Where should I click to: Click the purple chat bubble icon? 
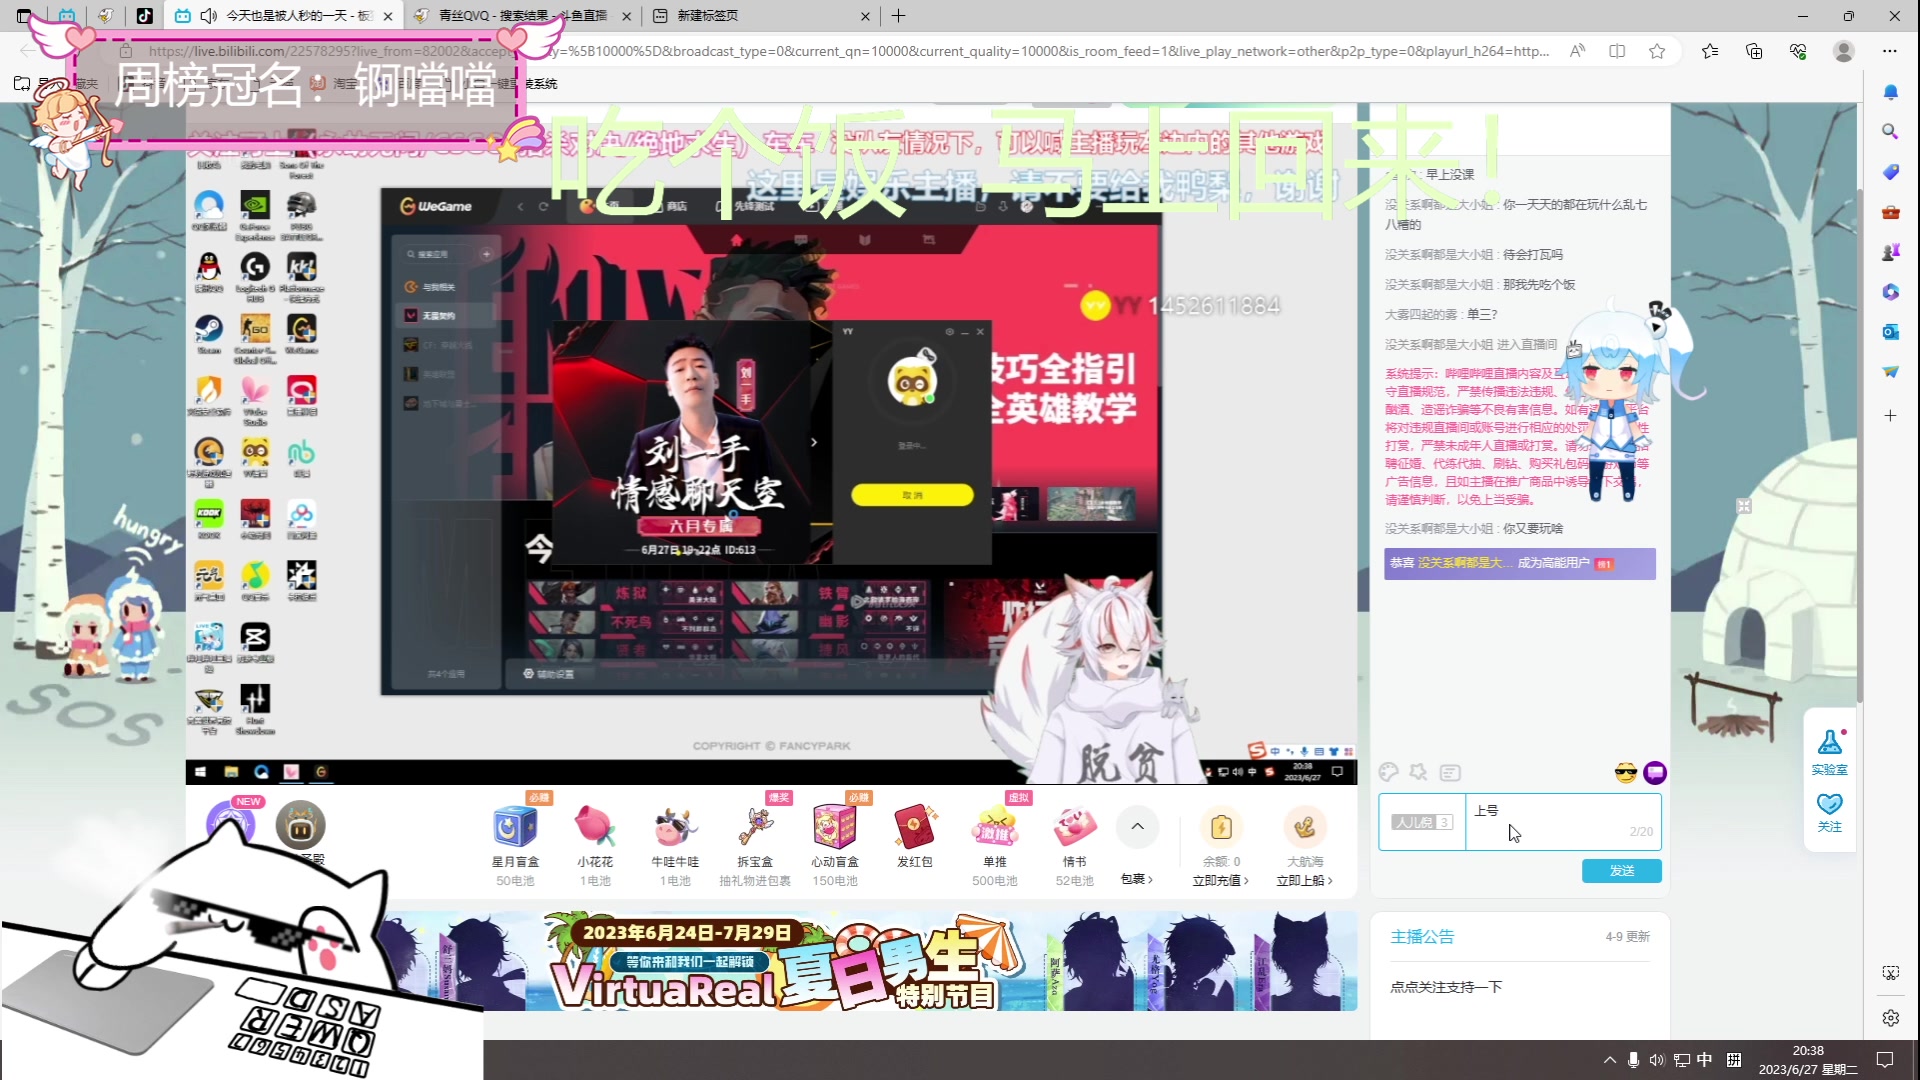(x=1655, y=772)
